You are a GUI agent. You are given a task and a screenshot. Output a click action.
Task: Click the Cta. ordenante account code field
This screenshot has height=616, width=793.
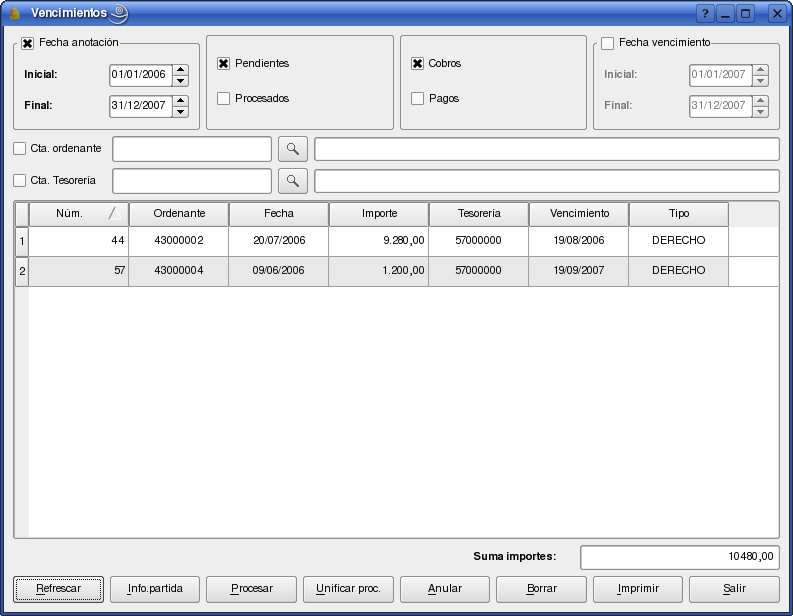(x=192, y=149)
